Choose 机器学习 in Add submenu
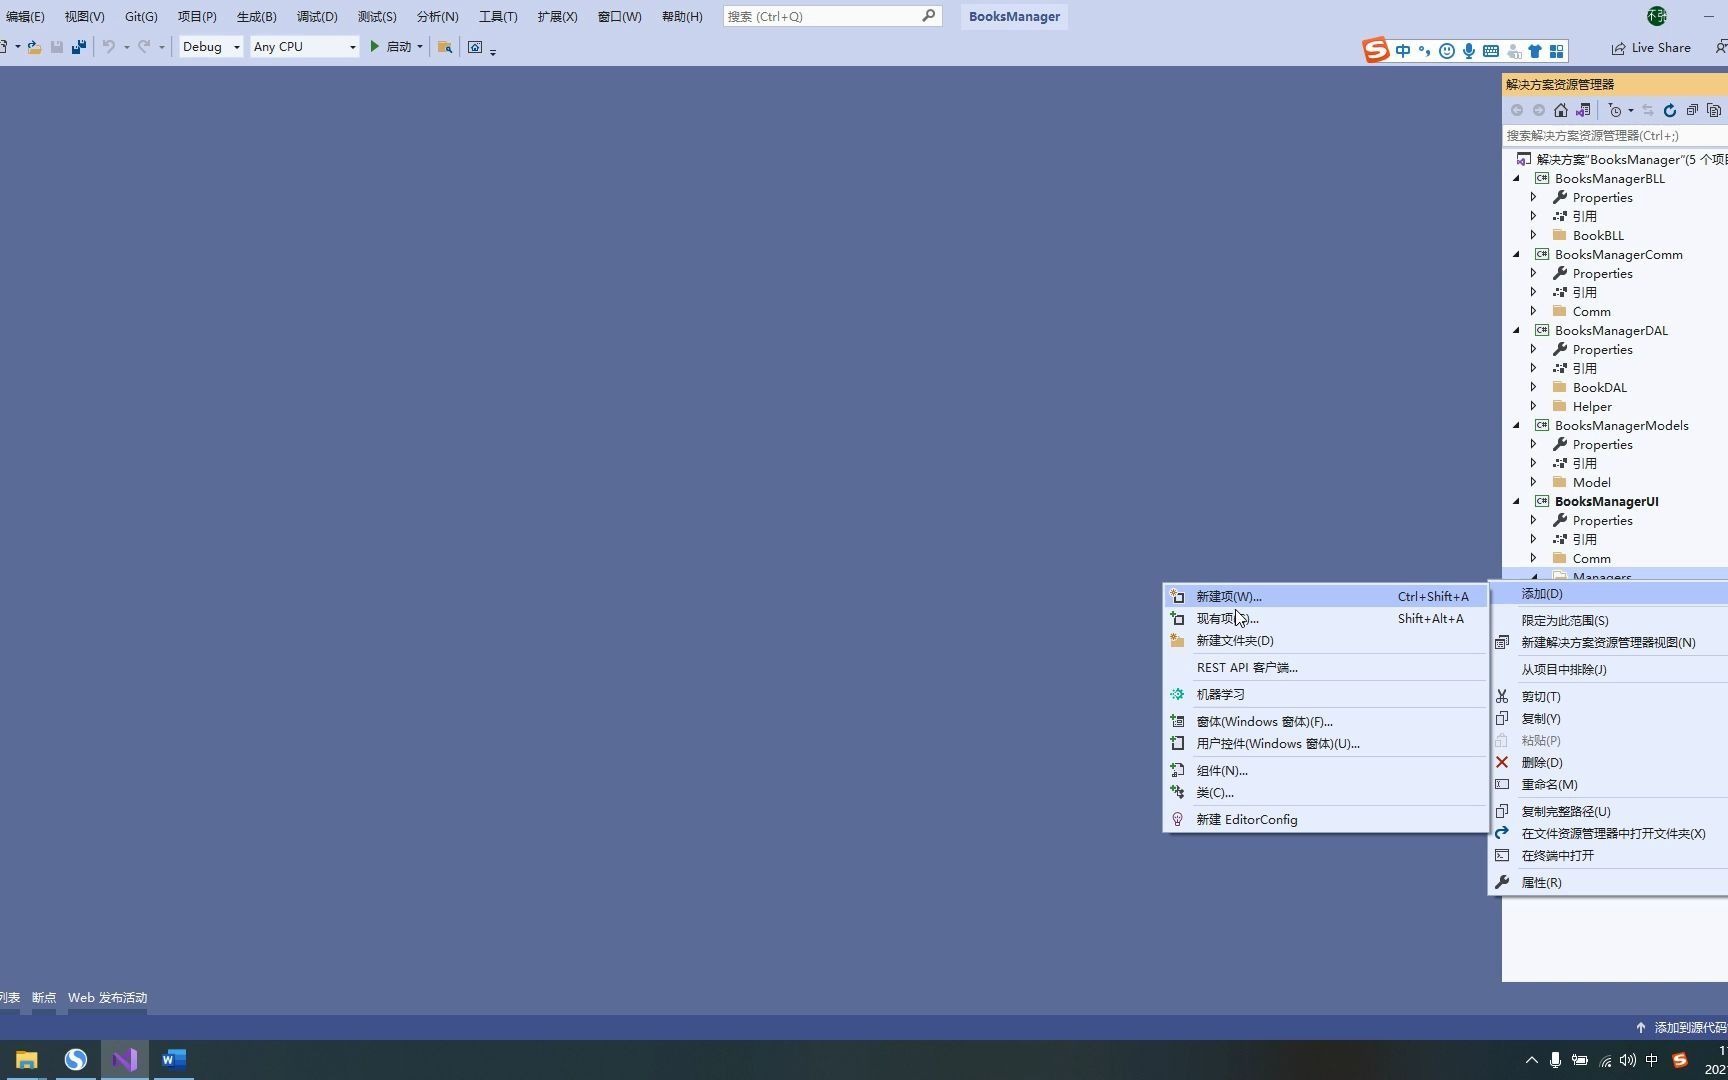 (x=1325, y=694)
